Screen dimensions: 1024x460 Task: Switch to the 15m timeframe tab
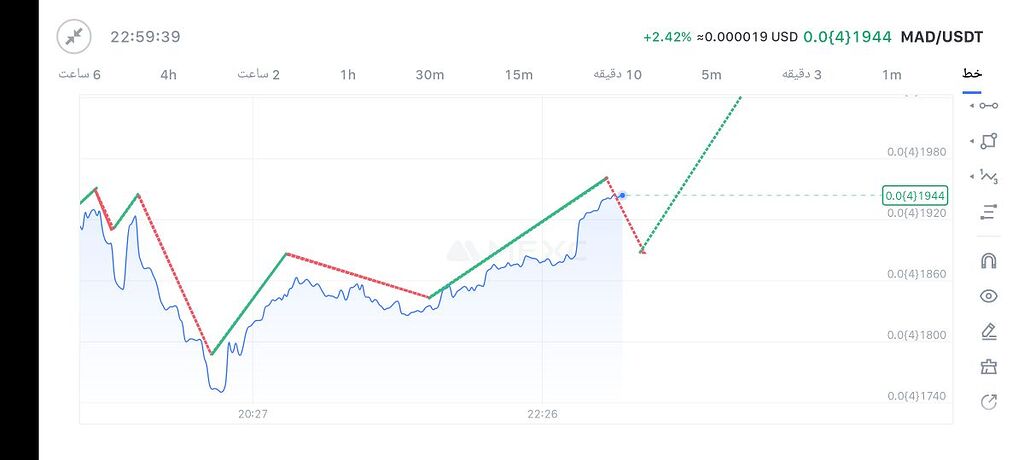pyautogui.click(x=518, y=75)
